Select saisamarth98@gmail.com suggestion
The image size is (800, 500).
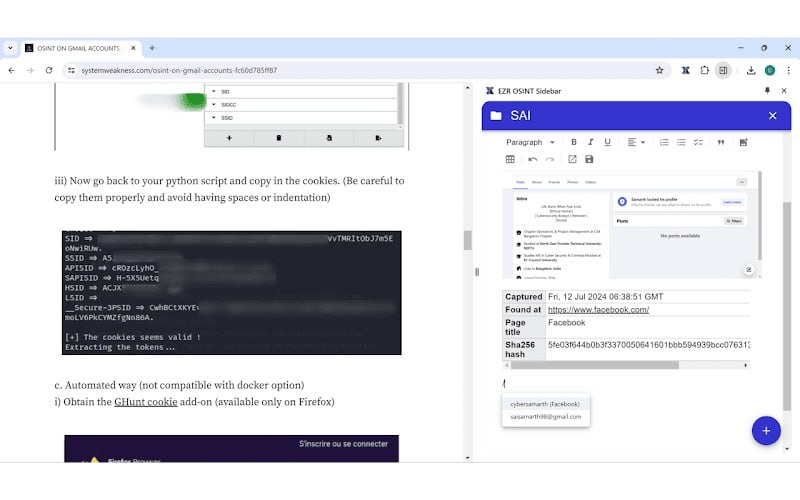coord(545,416)
